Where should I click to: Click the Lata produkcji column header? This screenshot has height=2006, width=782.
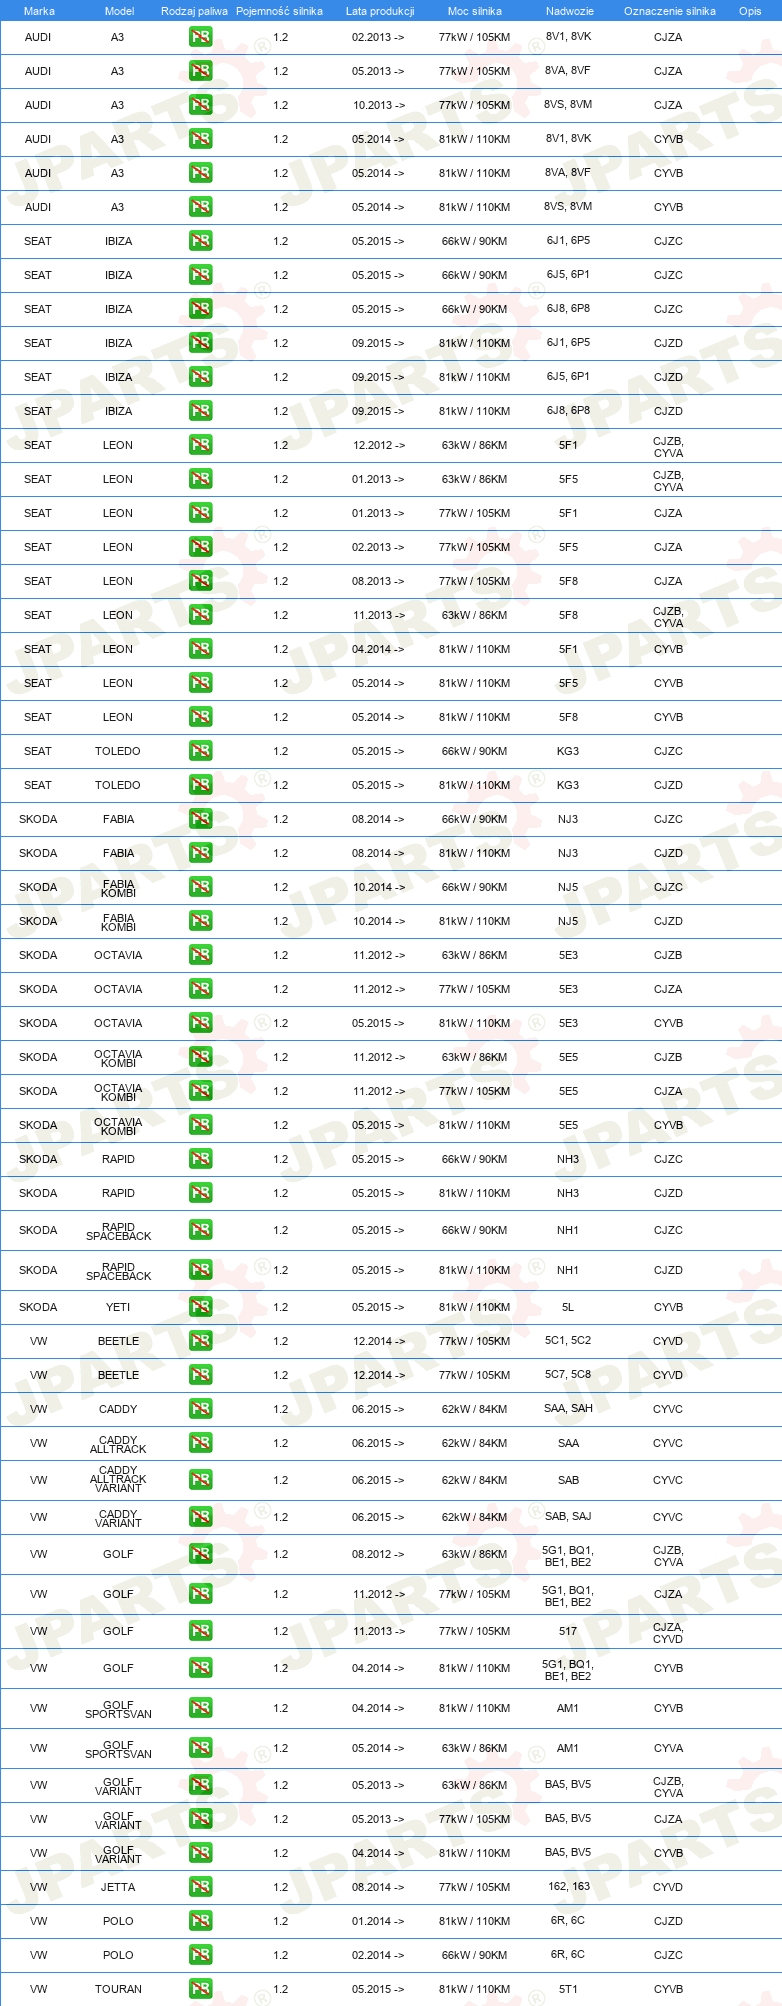(x=380, y=11)
